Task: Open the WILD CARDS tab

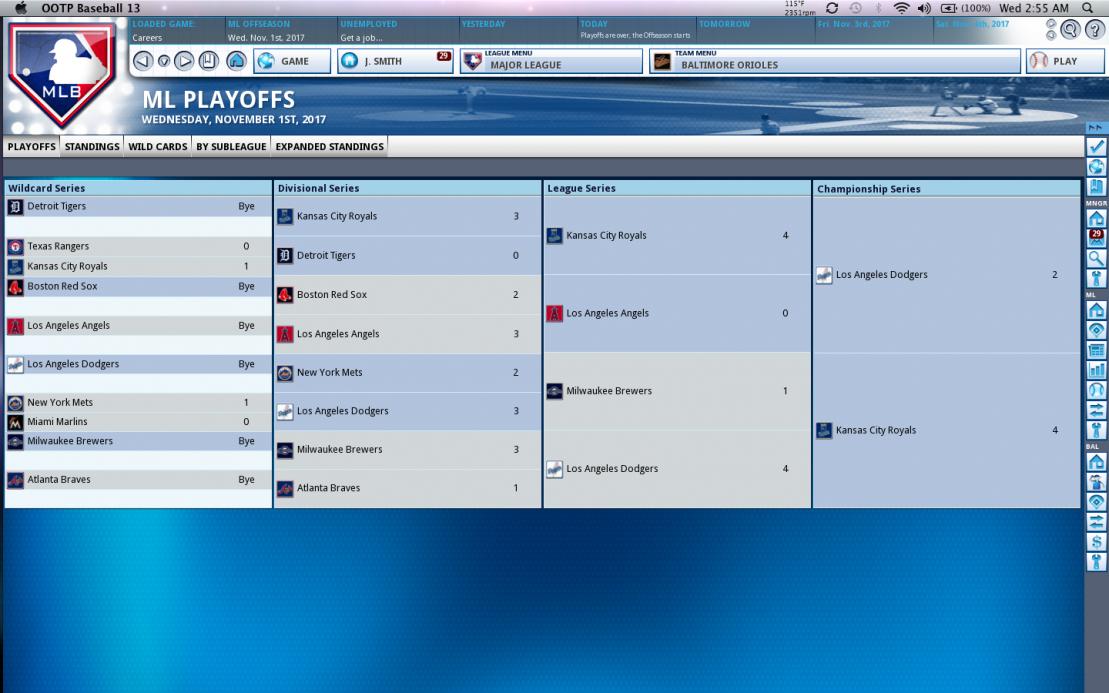Action: pos(158,146)
